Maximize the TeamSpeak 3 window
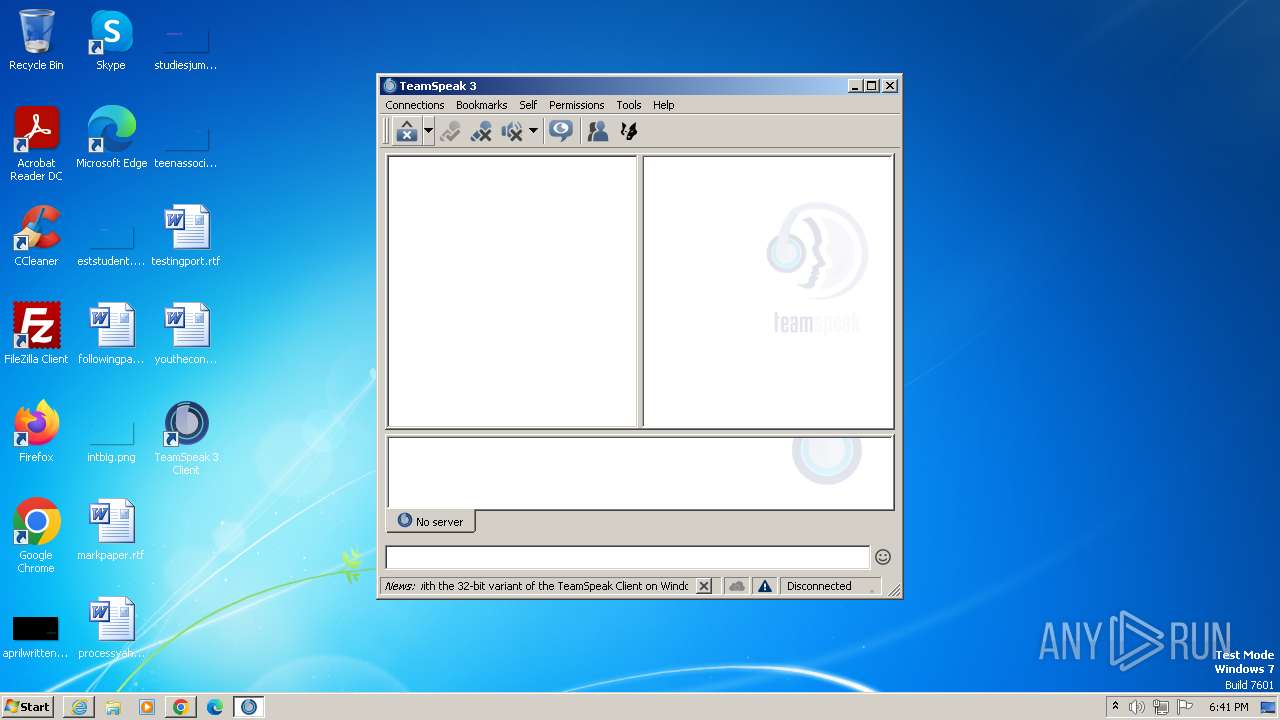The image size is (1280, 720). click(872, 86)
